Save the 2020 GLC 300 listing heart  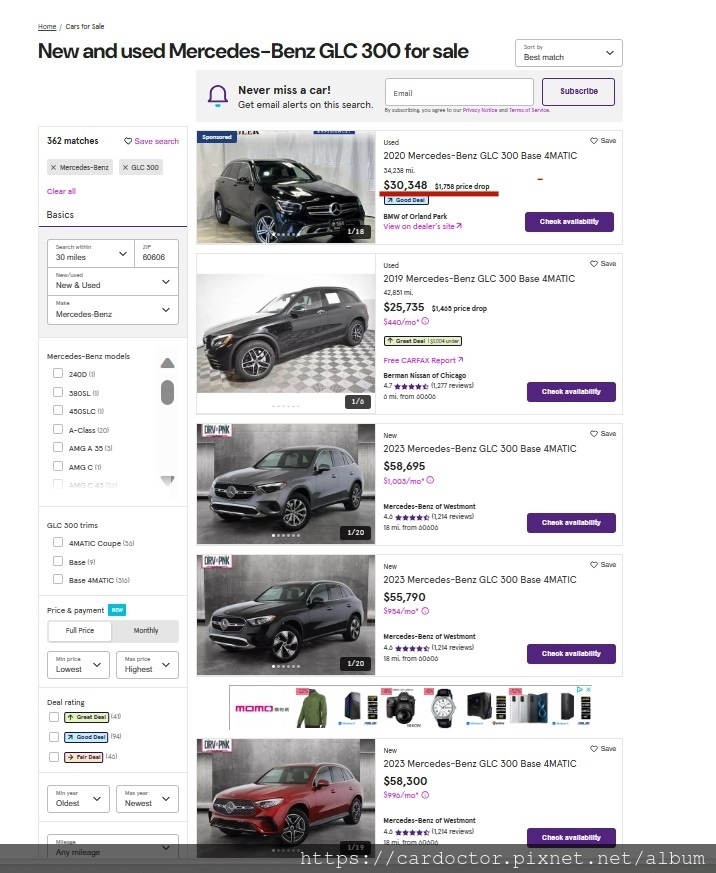594,141
